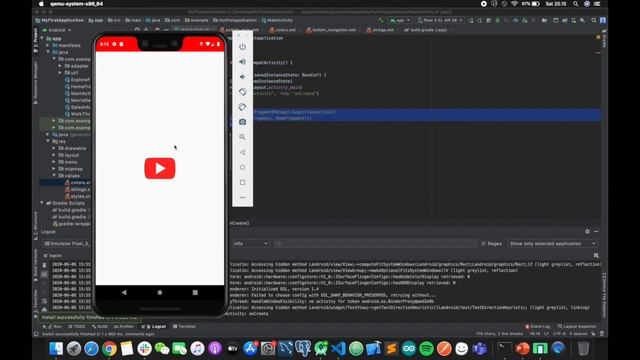The height and width of the screenshot is (360, 640).
Task: Open the Android project view dropdown
Action: click(57, 30)
